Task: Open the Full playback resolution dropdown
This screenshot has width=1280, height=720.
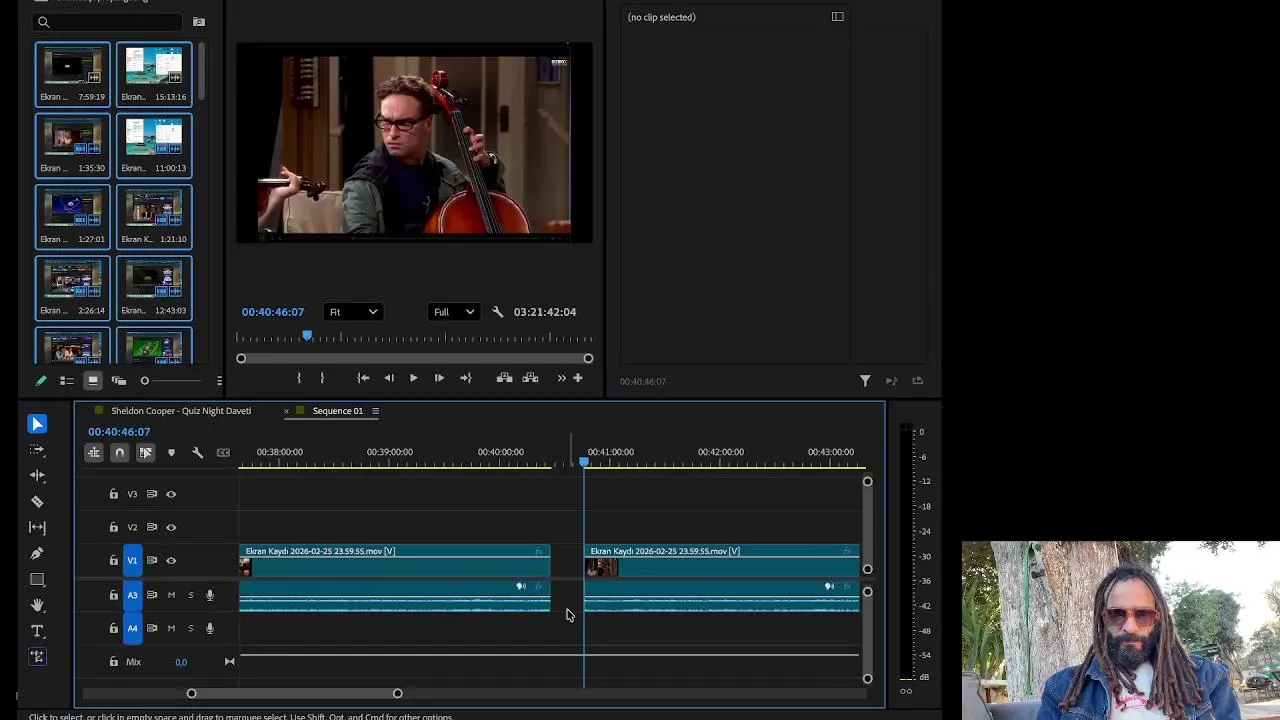Action: [453, 312]
